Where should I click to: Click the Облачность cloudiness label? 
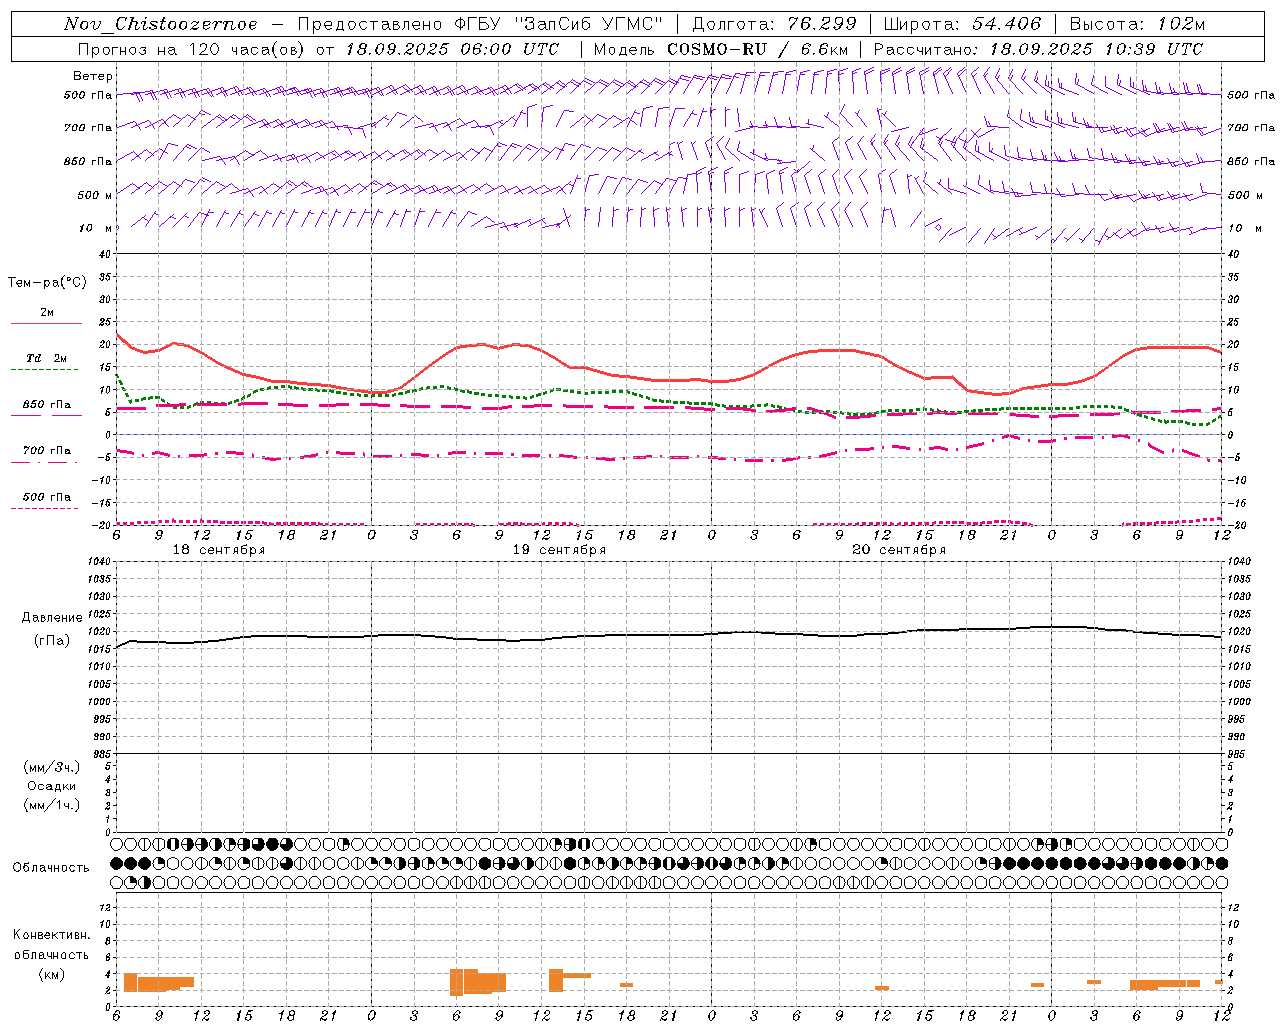[51, 868]
